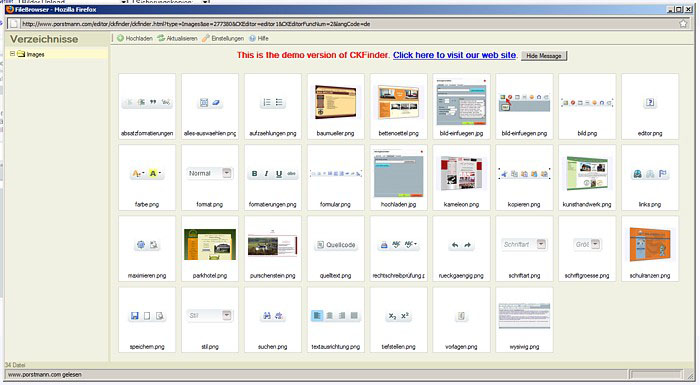Viewport: 700px width, 385px height.
Task: Click the Verzeichnisse panel heading
Action: [44, 39]
